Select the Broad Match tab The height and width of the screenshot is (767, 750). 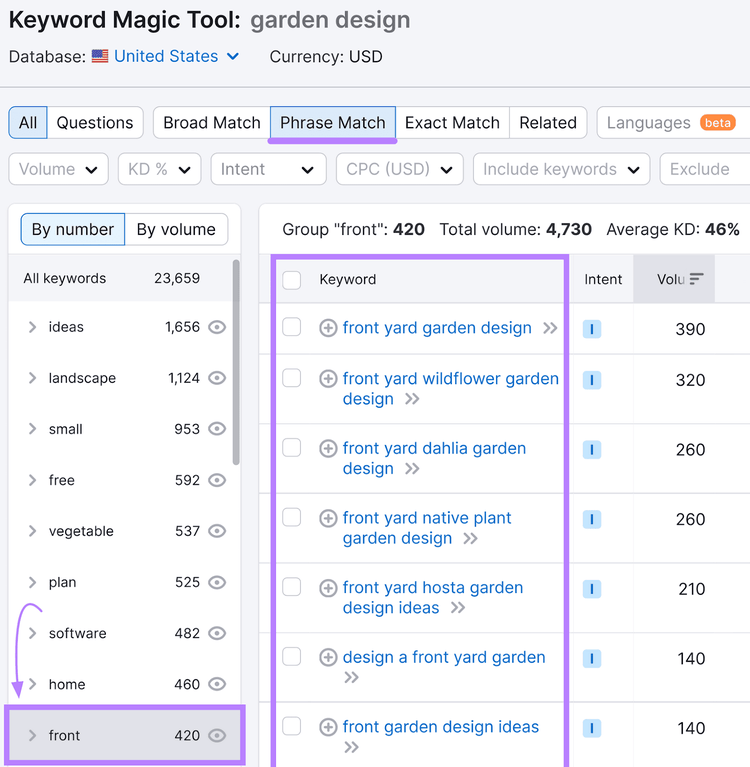(x=212, y=122)
